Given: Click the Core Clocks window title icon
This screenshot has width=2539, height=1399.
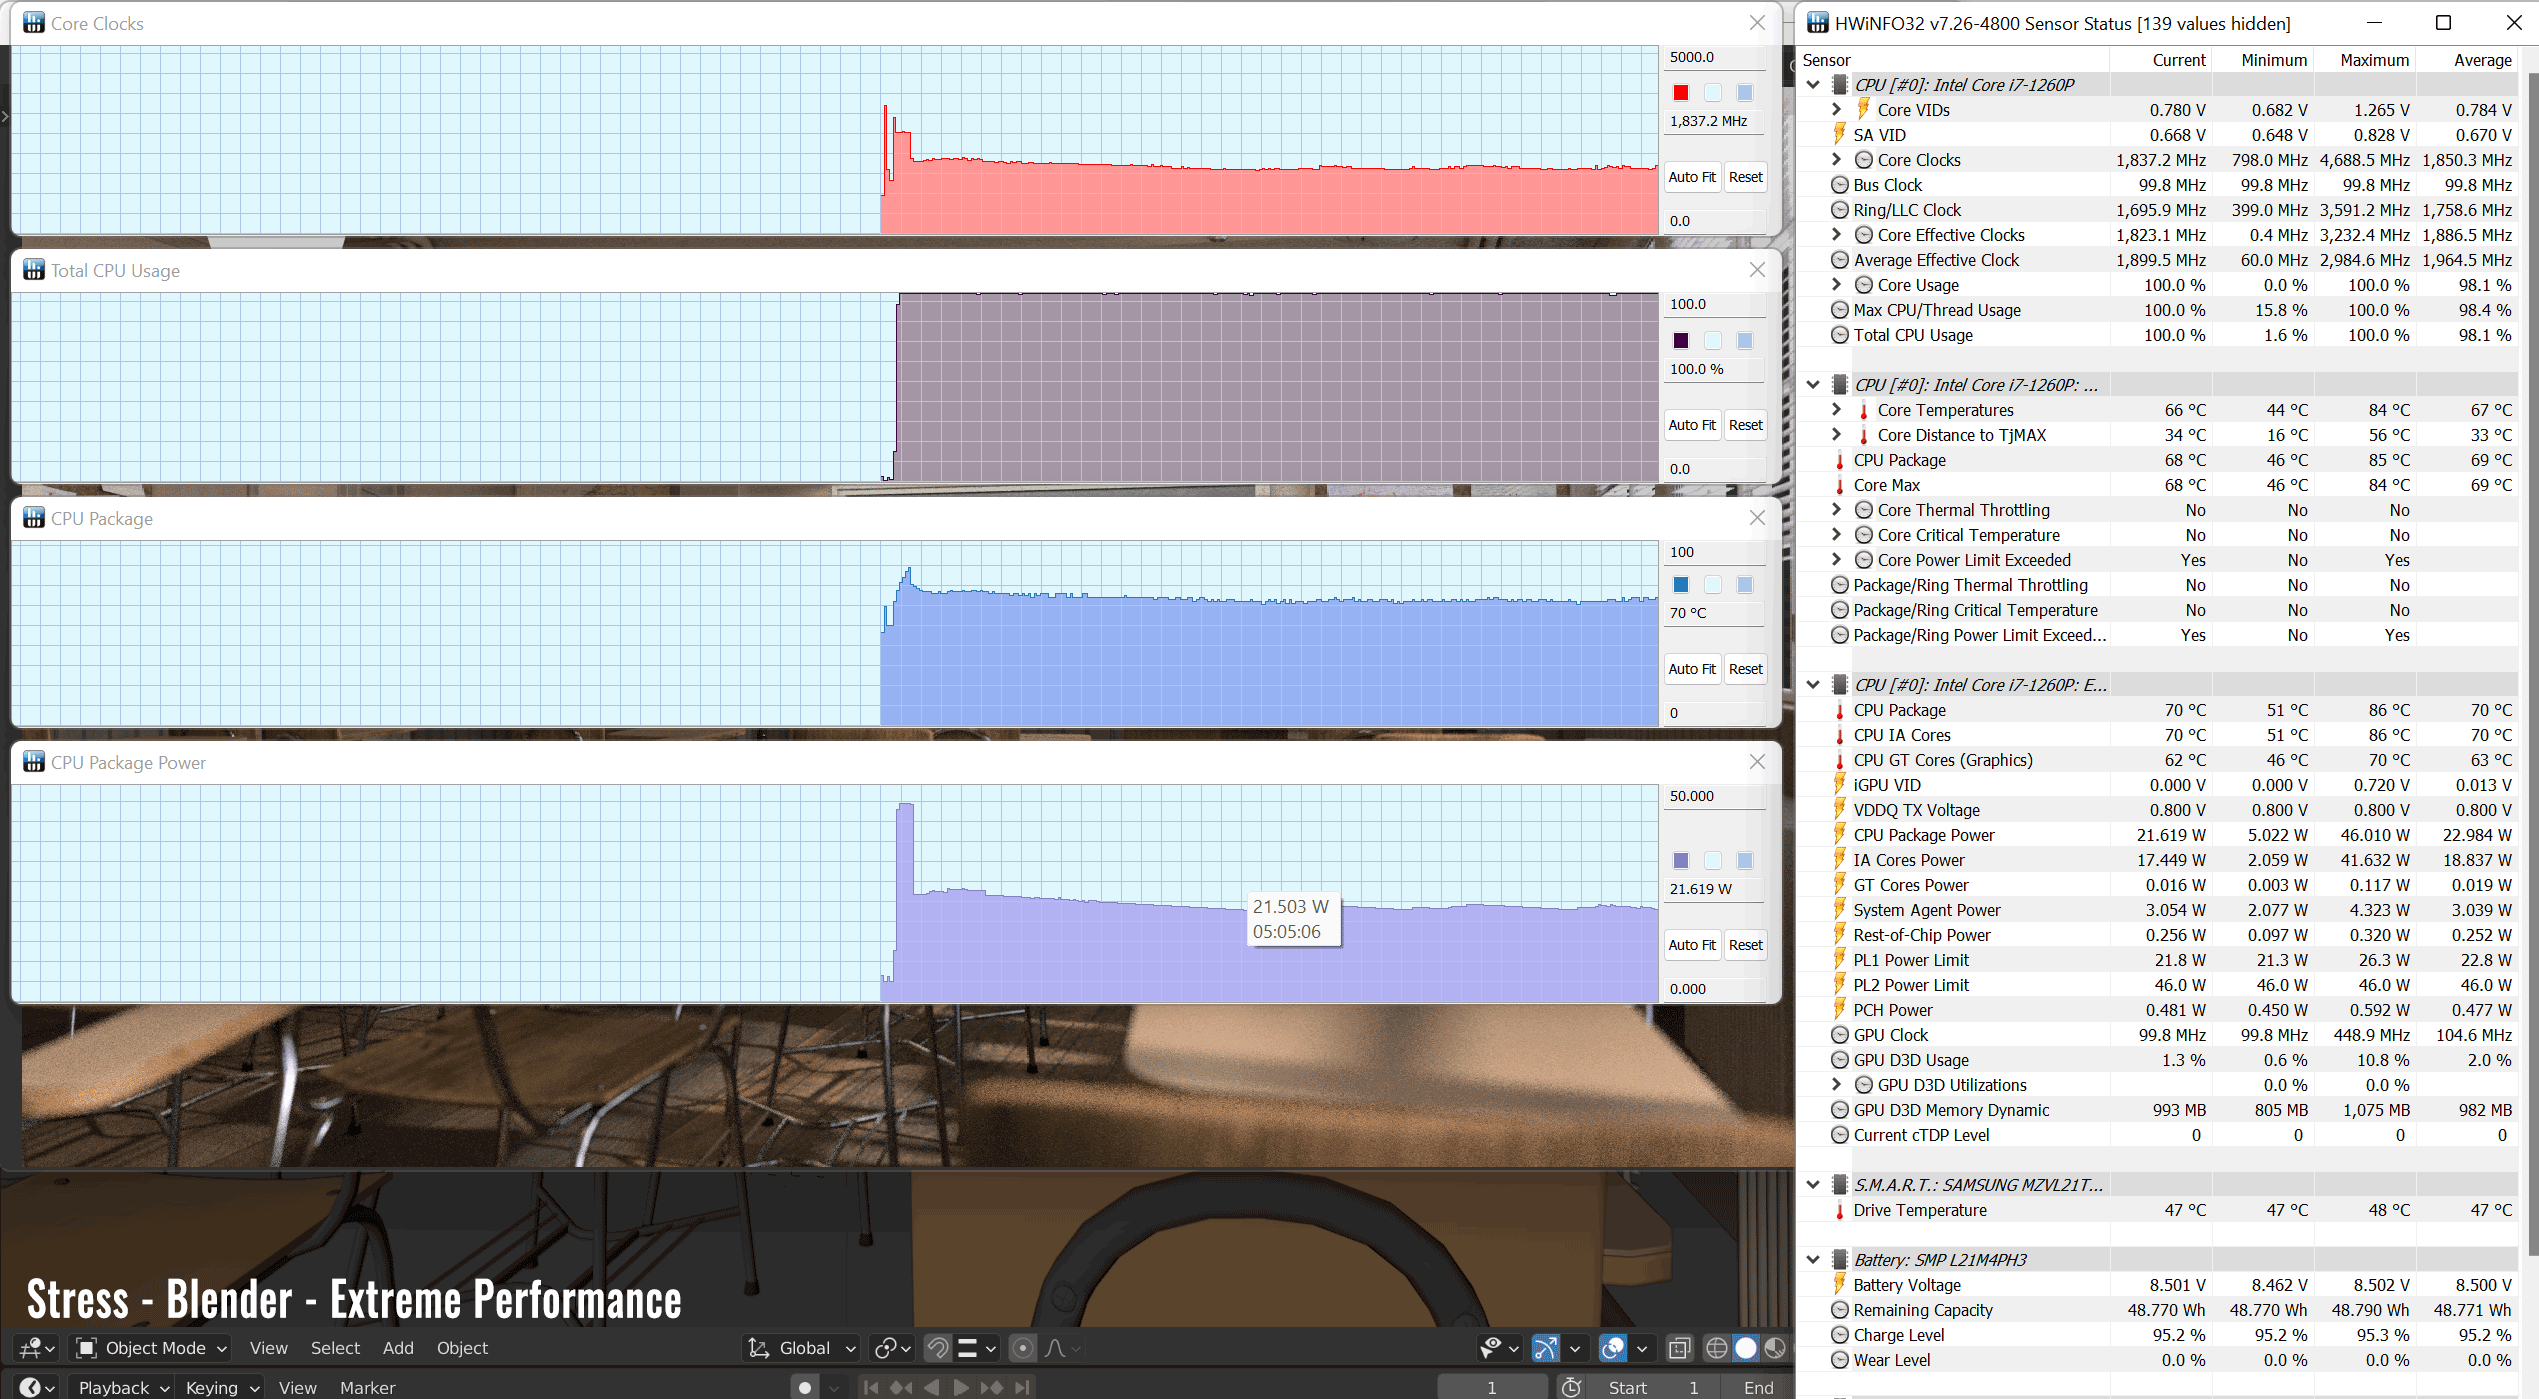Looking at the screenshot, I should click(33, 22).
